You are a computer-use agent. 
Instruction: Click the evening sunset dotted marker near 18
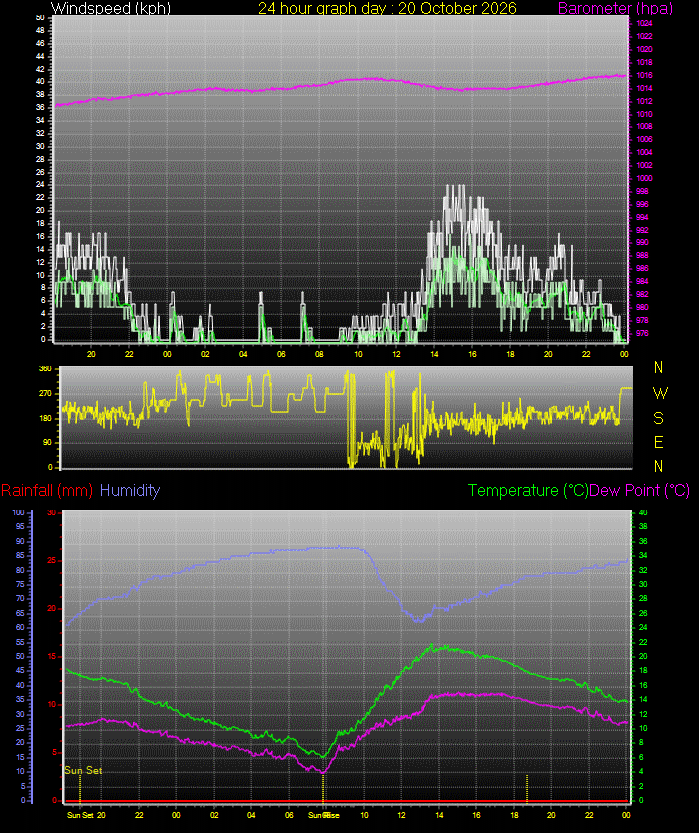coord(527,787)
